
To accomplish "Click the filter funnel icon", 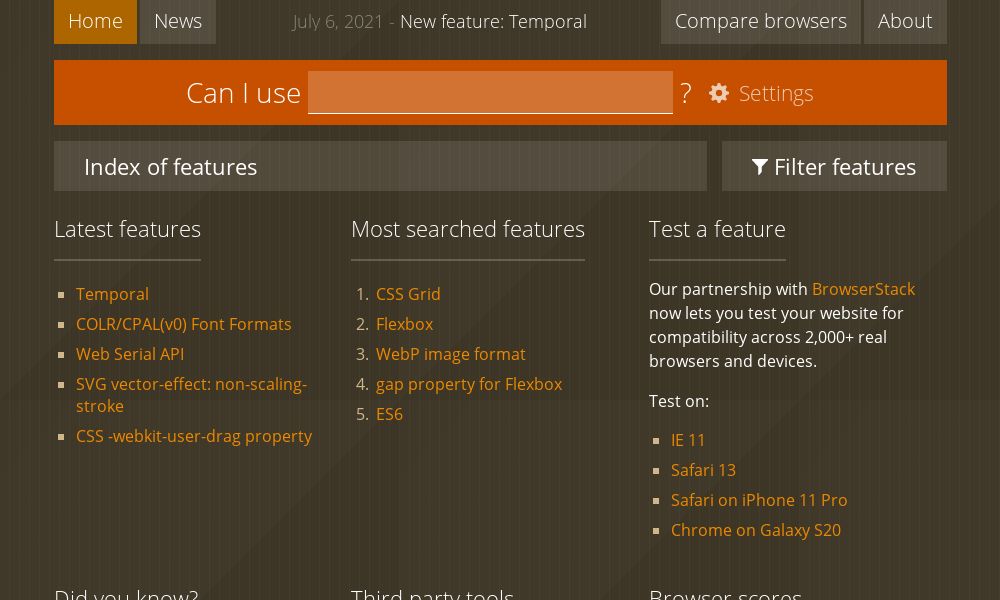I will [x=760, y=167].
